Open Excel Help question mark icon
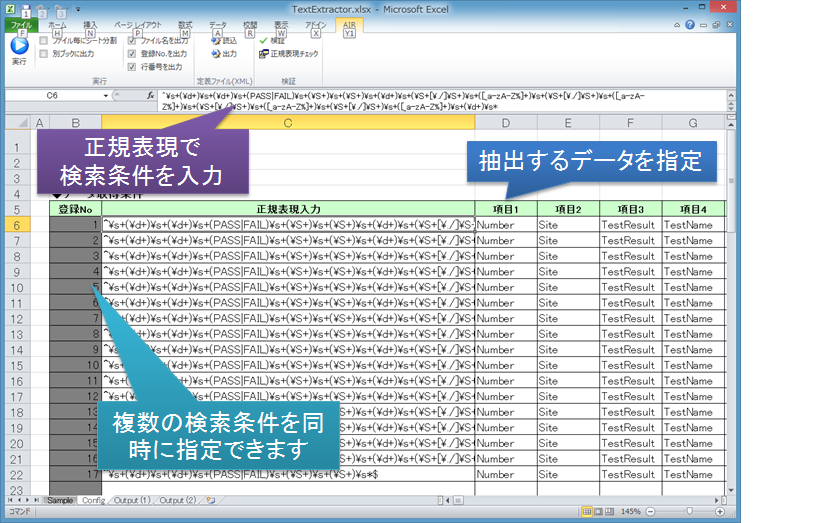Image resolution: width=819 pixels, height=523 pixels. click(690, 25)
